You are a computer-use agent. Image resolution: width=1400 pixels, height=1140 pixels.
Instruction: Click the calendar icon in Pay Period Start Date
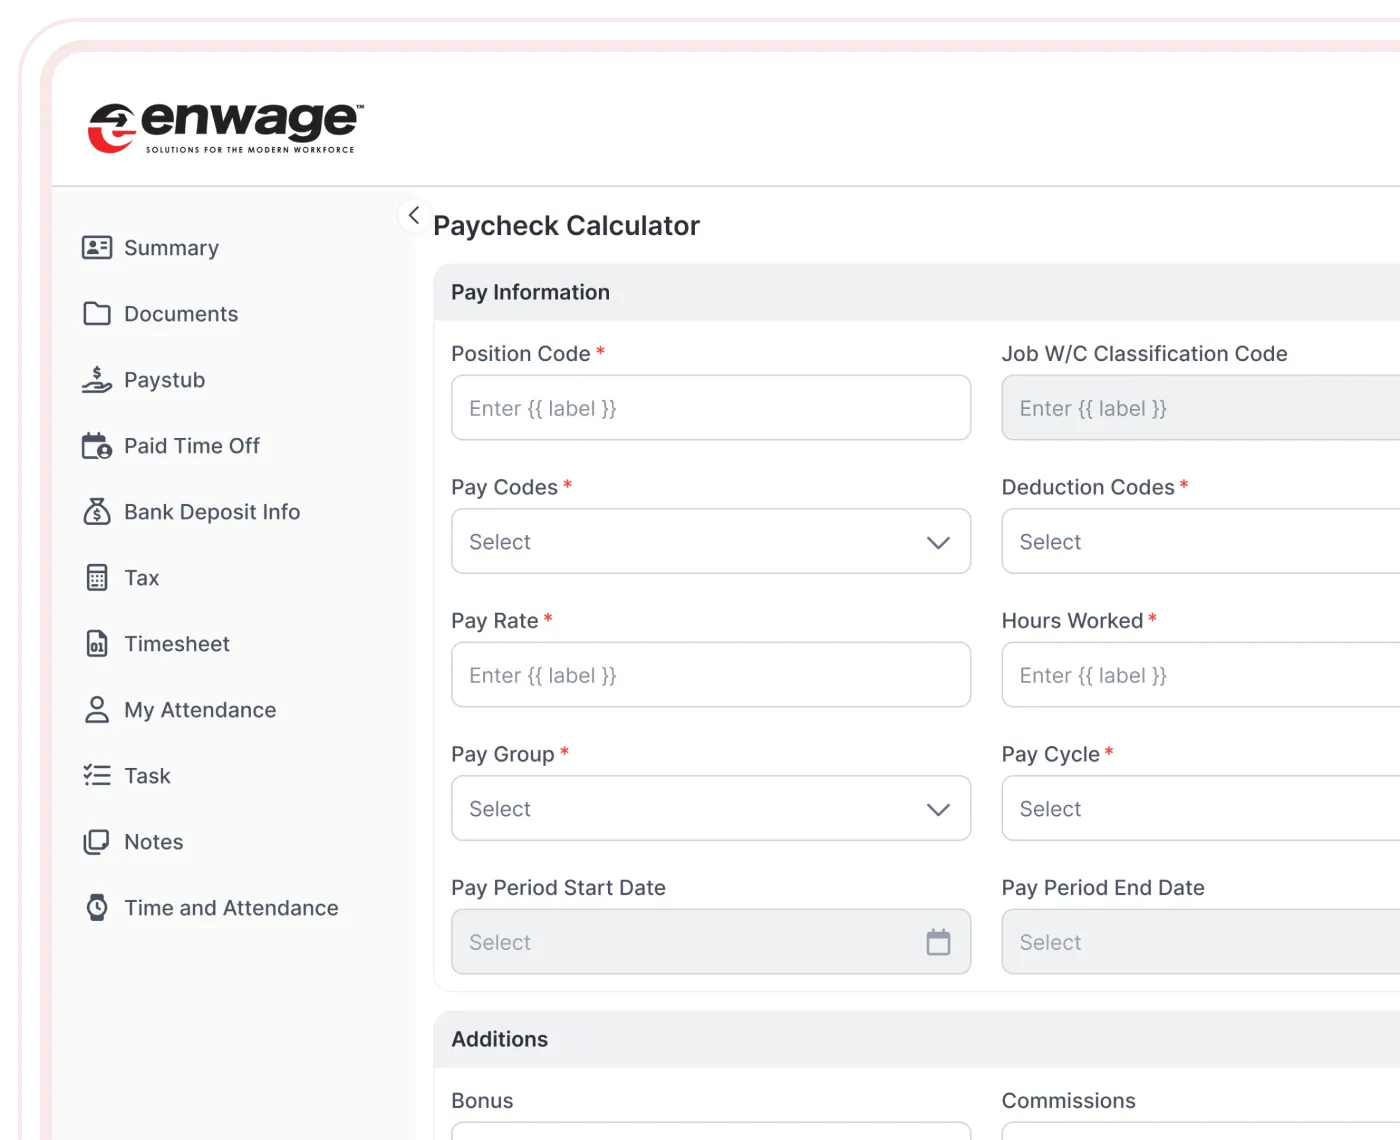[x=938, y=942]
